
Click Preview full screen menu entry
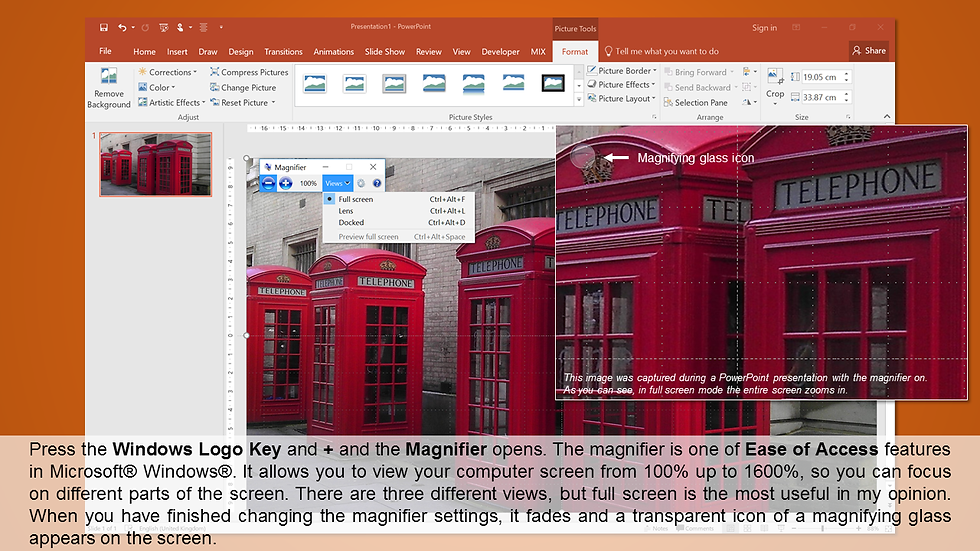click(x=399, y=237)
